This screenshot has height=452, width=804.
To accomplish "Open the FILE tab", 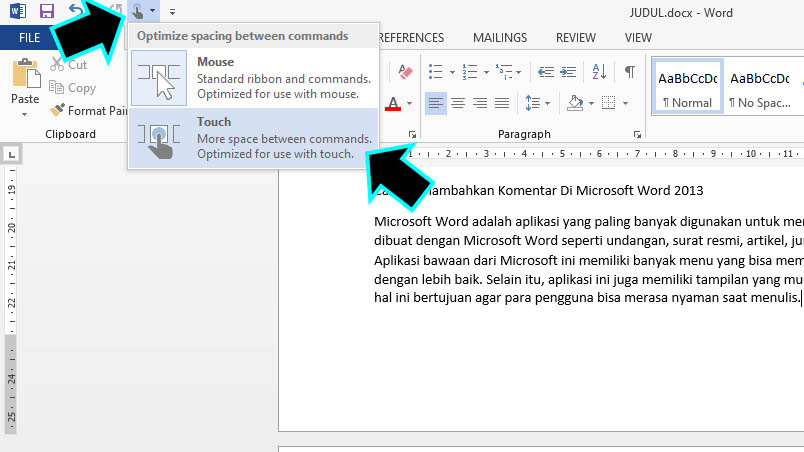I will (29, 38).
